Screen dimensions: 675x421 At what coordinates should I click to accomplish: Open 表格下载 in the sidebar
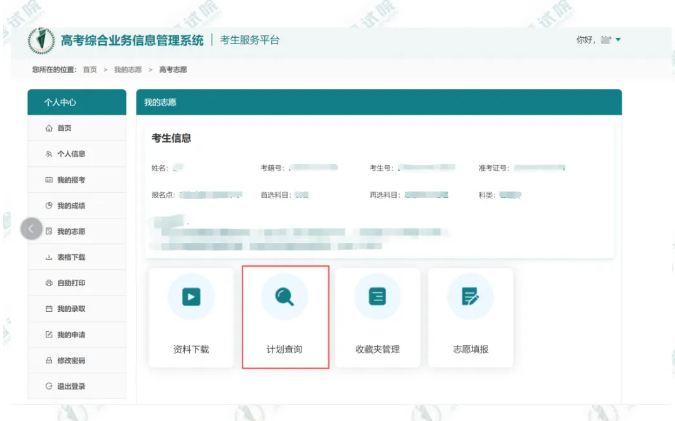[70, 258]
